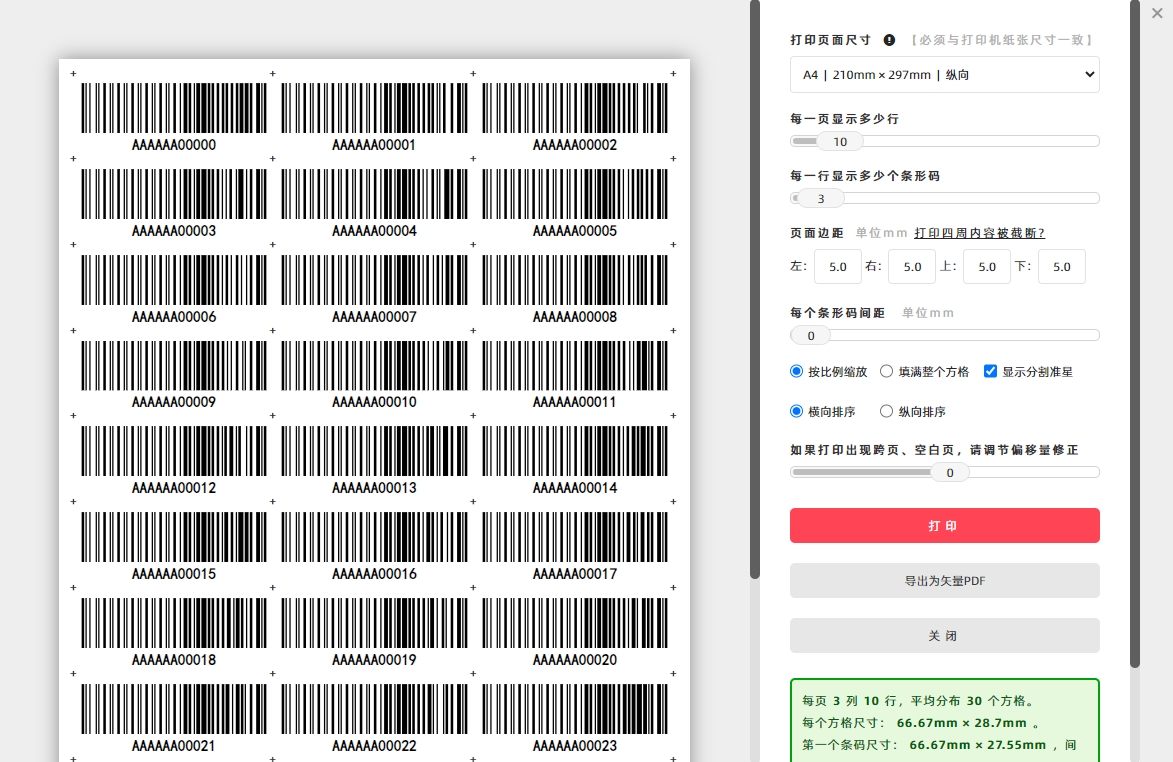Click the offset correction slider handle
Image resolution: width=1173 pixels, height=762 pixels.
(950, 473)
